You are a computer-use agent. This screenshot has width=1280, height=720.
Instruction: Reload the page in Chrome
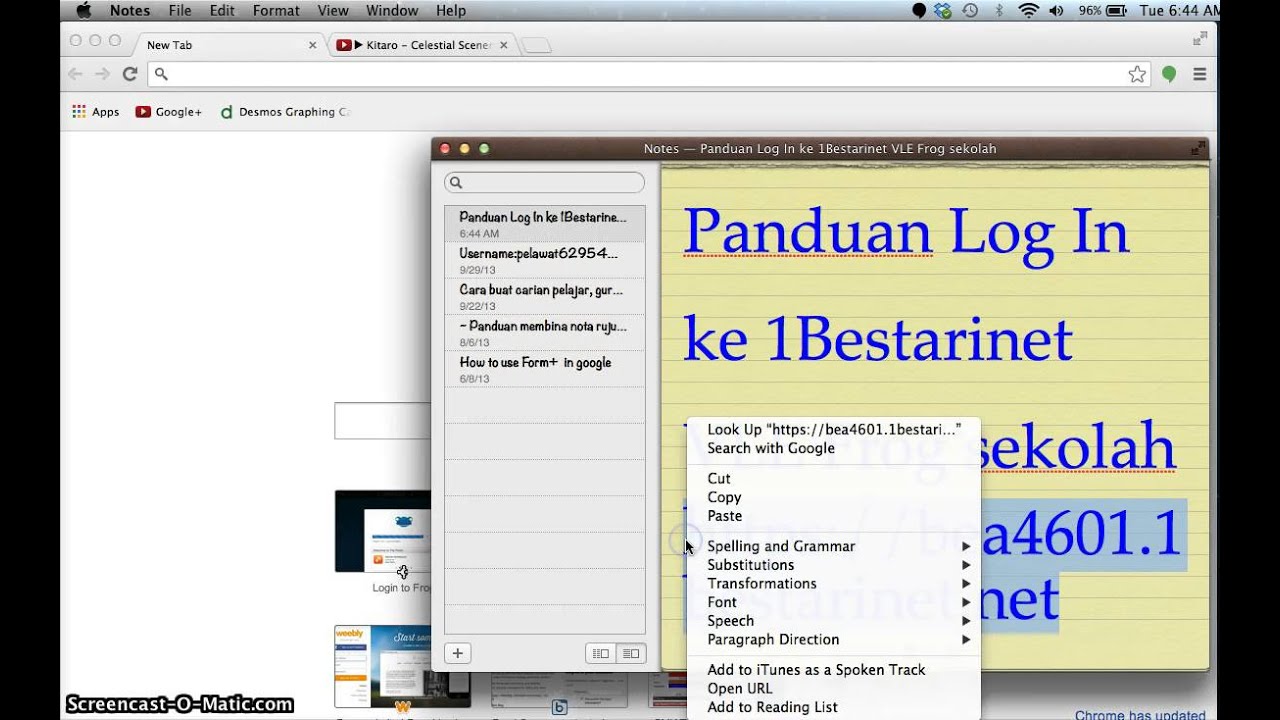coord(130,74)
